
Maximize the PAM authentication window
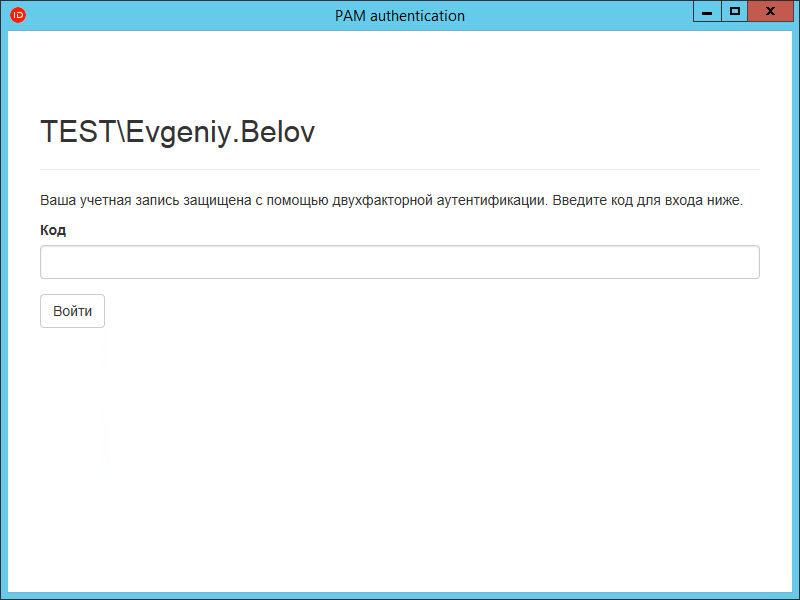click(x=734, y=12)
